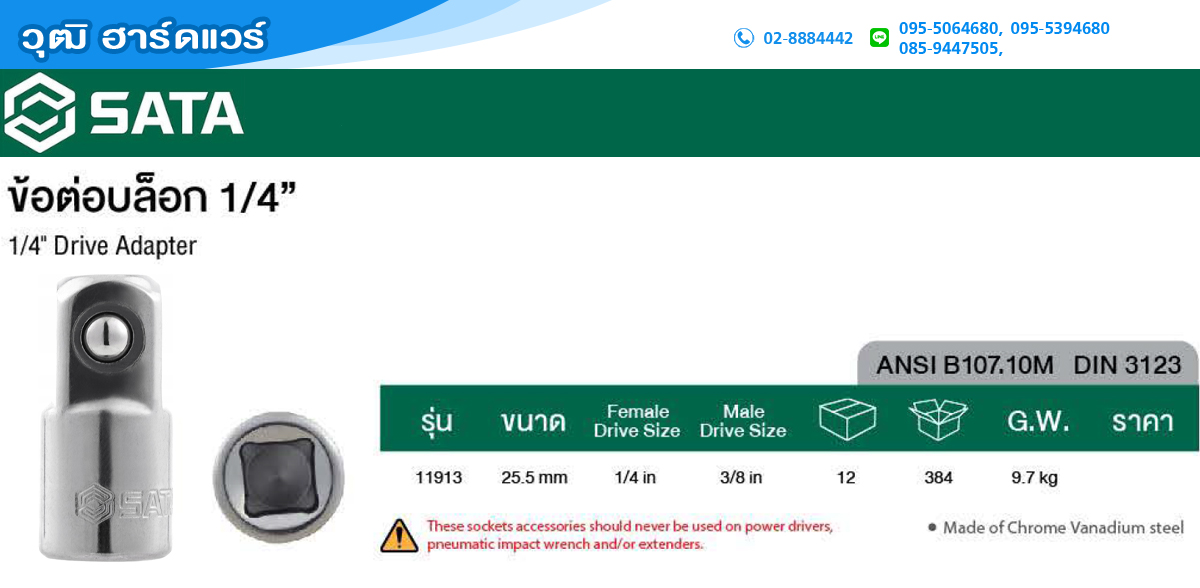Click the 25.5 mm size cell
The height and width of the screenshot is (588, 1200).
(x=534, y=477)
